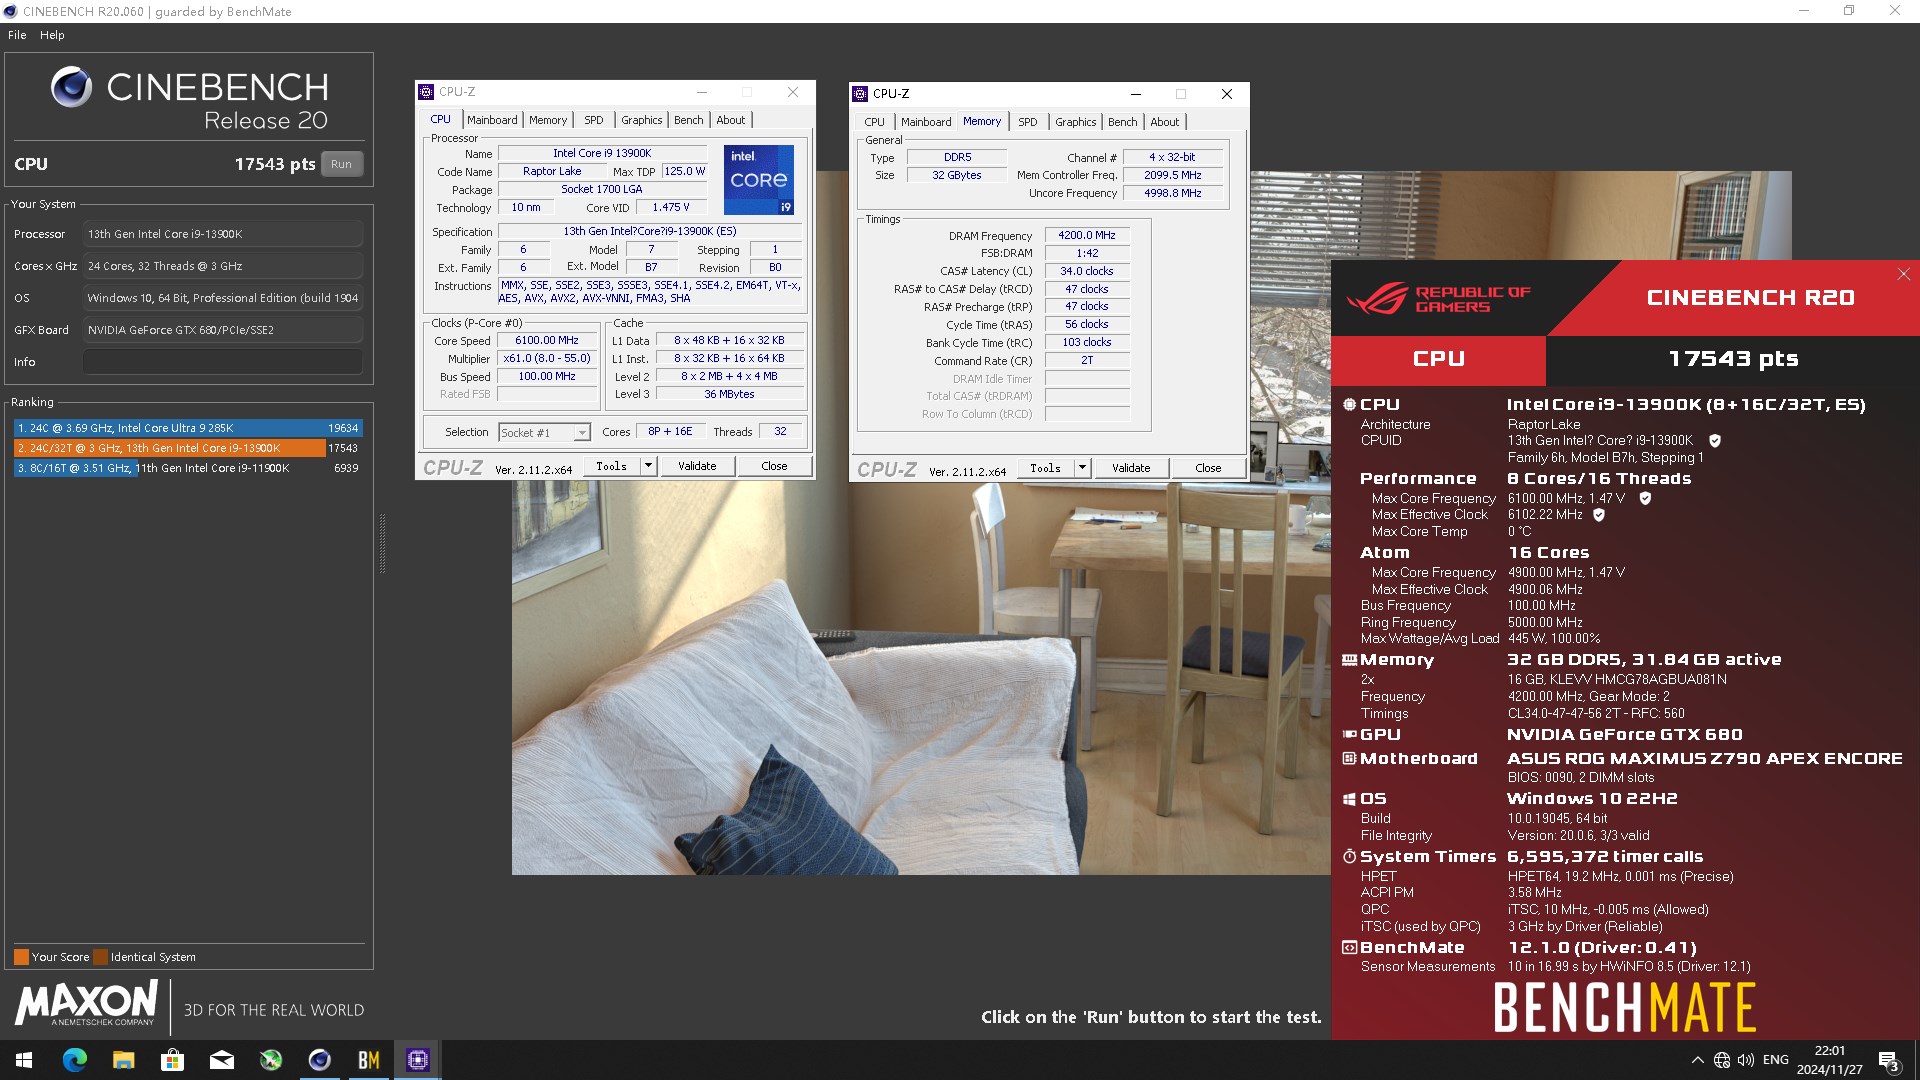This screenshot has width=1920, height=1080.
Task: Open About tab in left CPU-Z window
Action: click(731, 120)
